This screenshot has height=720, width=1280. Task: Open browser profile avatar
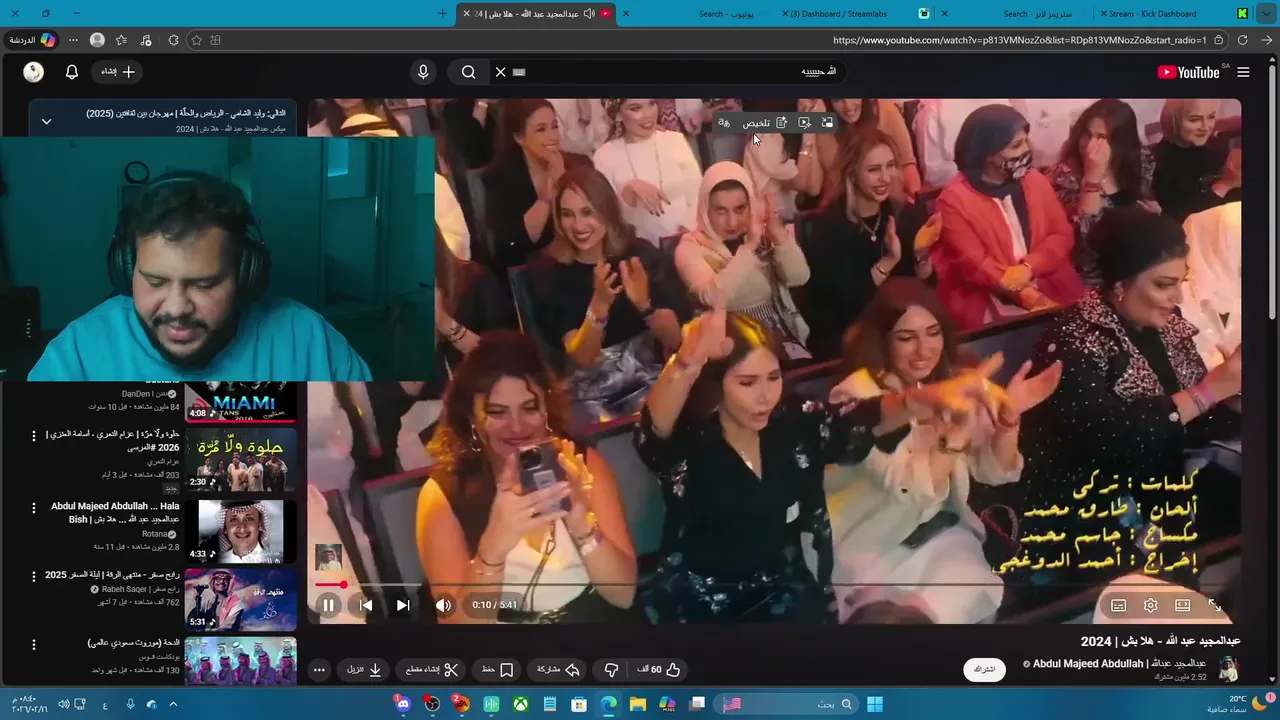tap(97, 40)
